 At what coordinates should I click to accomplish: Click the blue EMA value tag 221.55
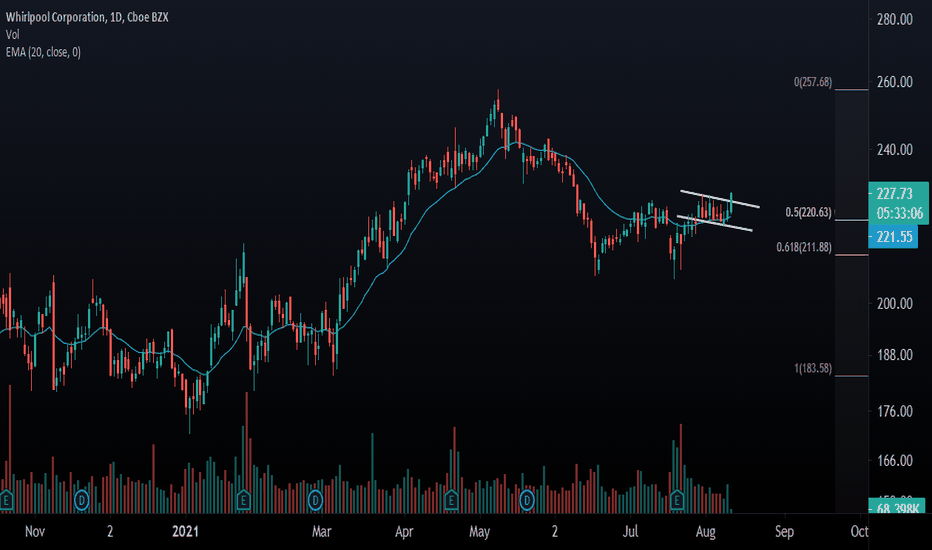tap(893, 237)
